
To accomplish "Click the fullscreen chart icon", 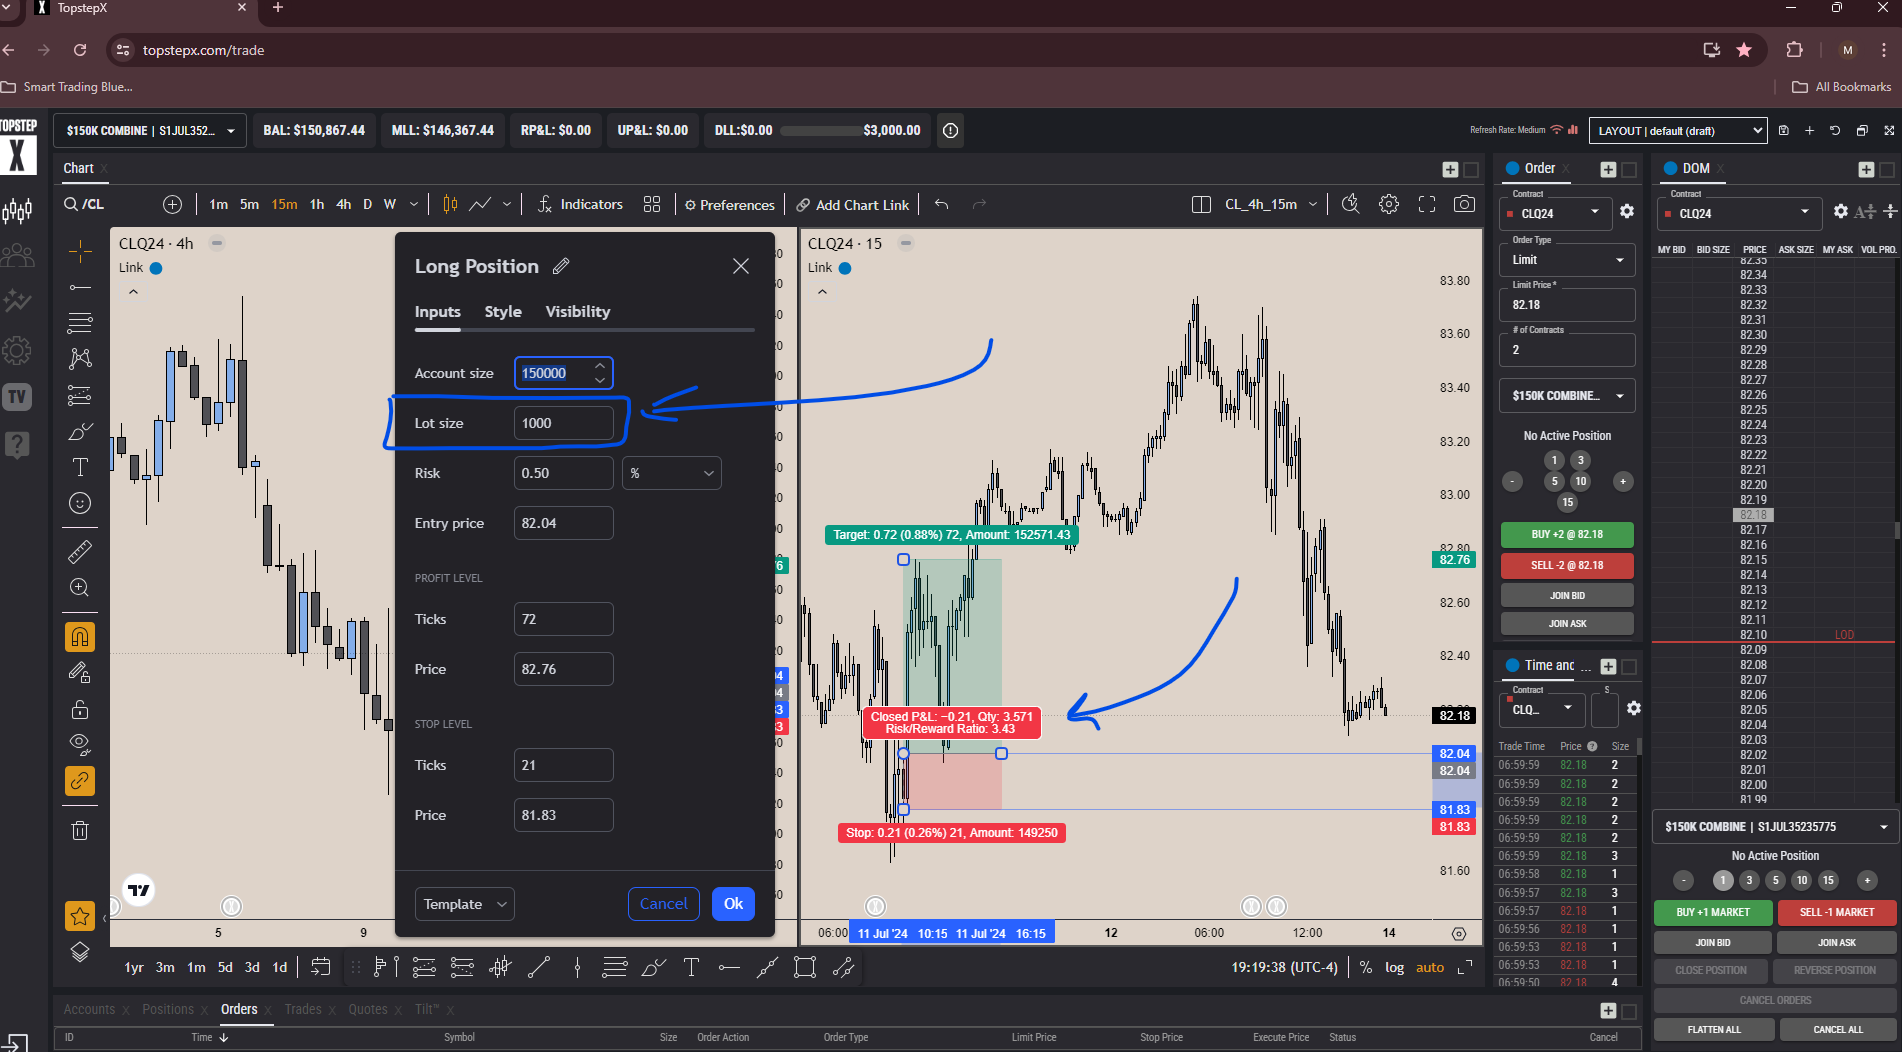I will (x=1427, y=204).
